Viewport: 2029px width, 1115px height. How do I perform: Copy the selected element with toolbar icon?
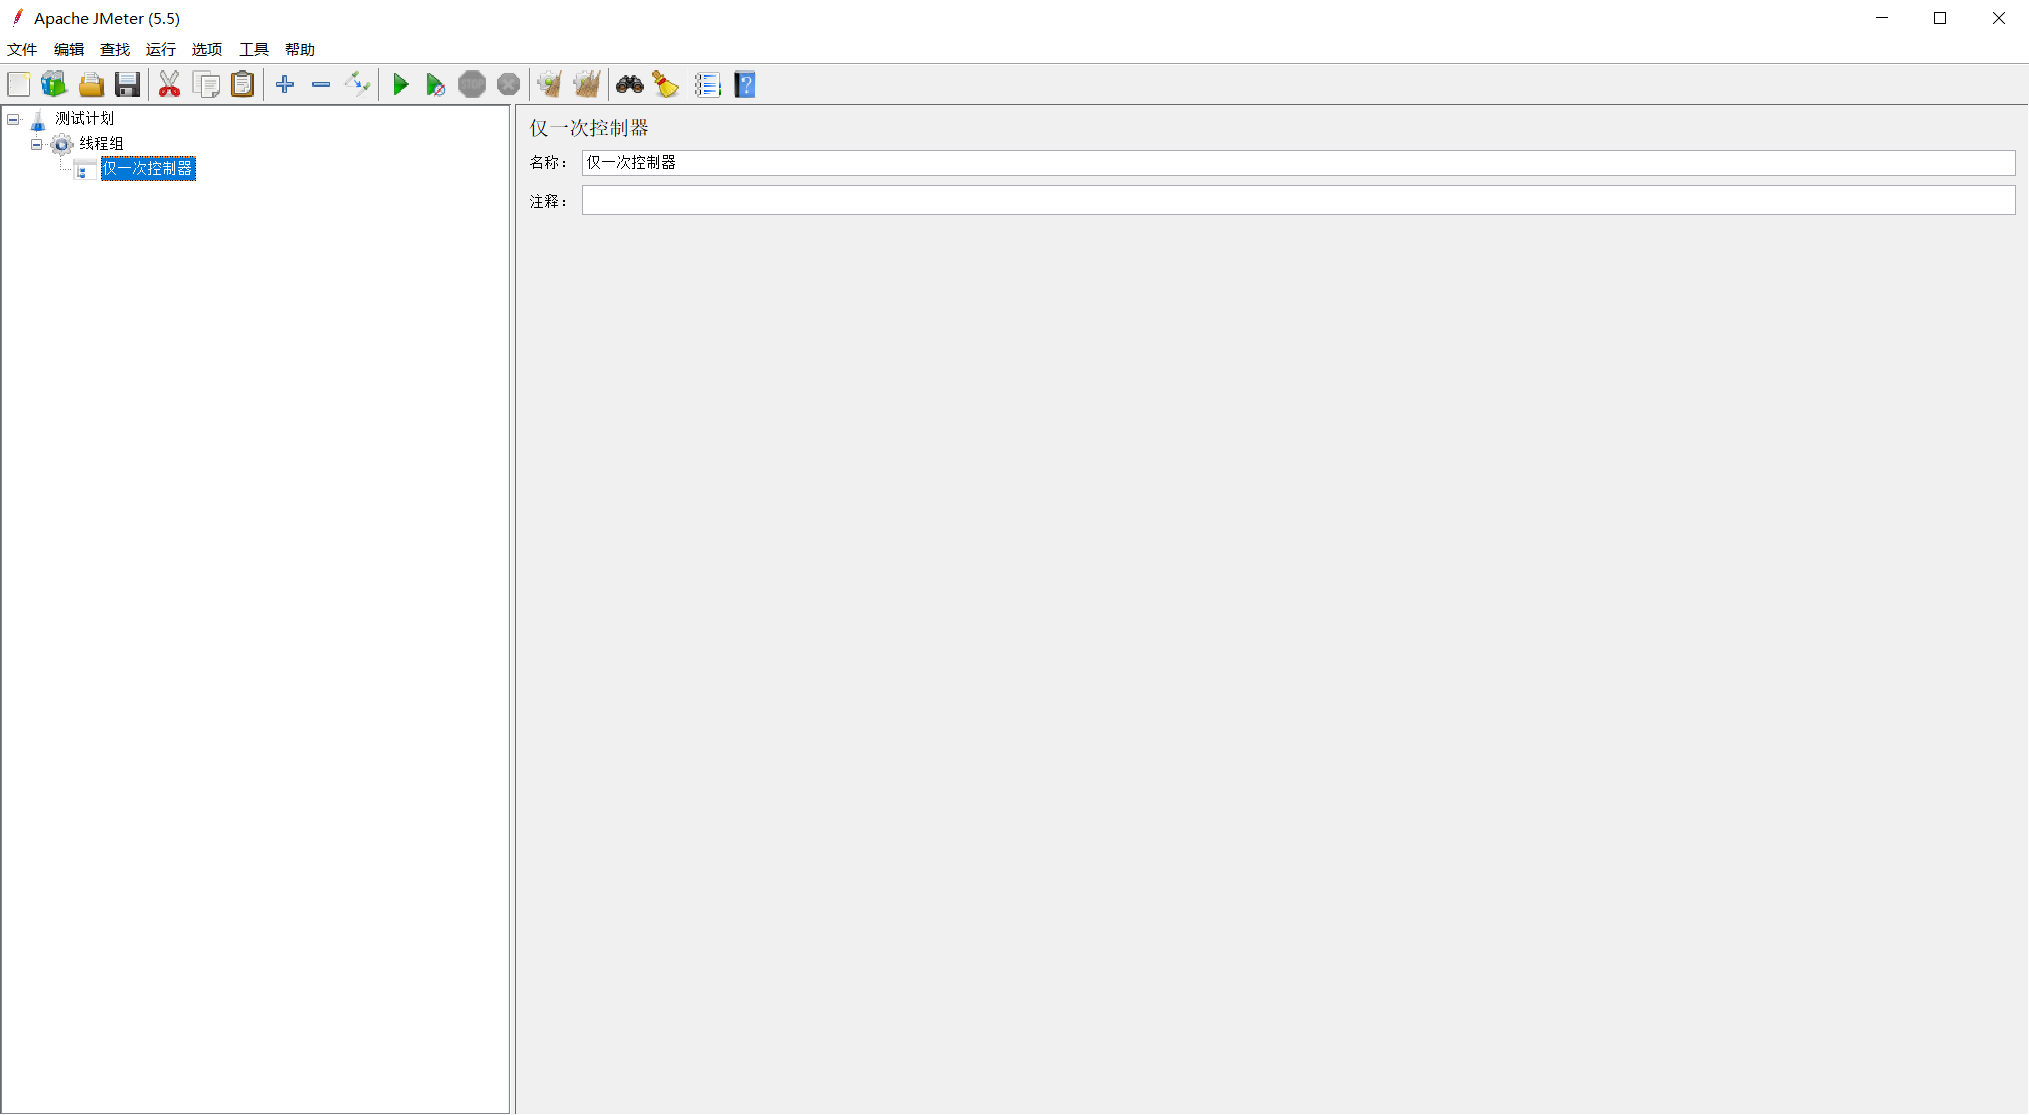206,85
